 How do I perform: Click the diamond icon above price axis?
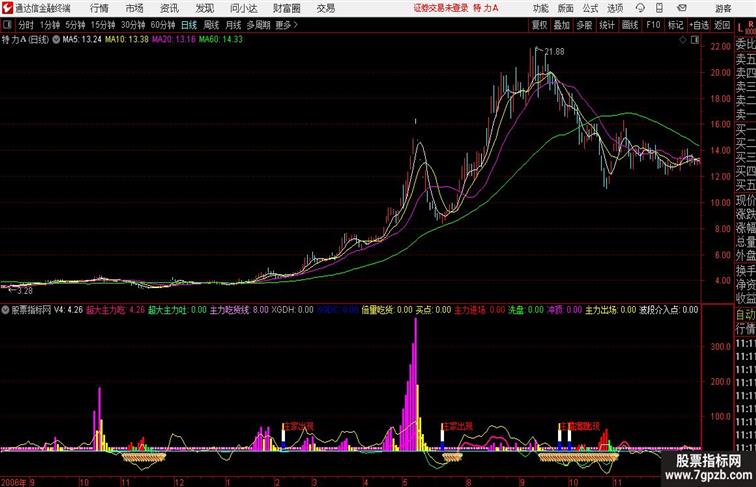coord(683,40)
